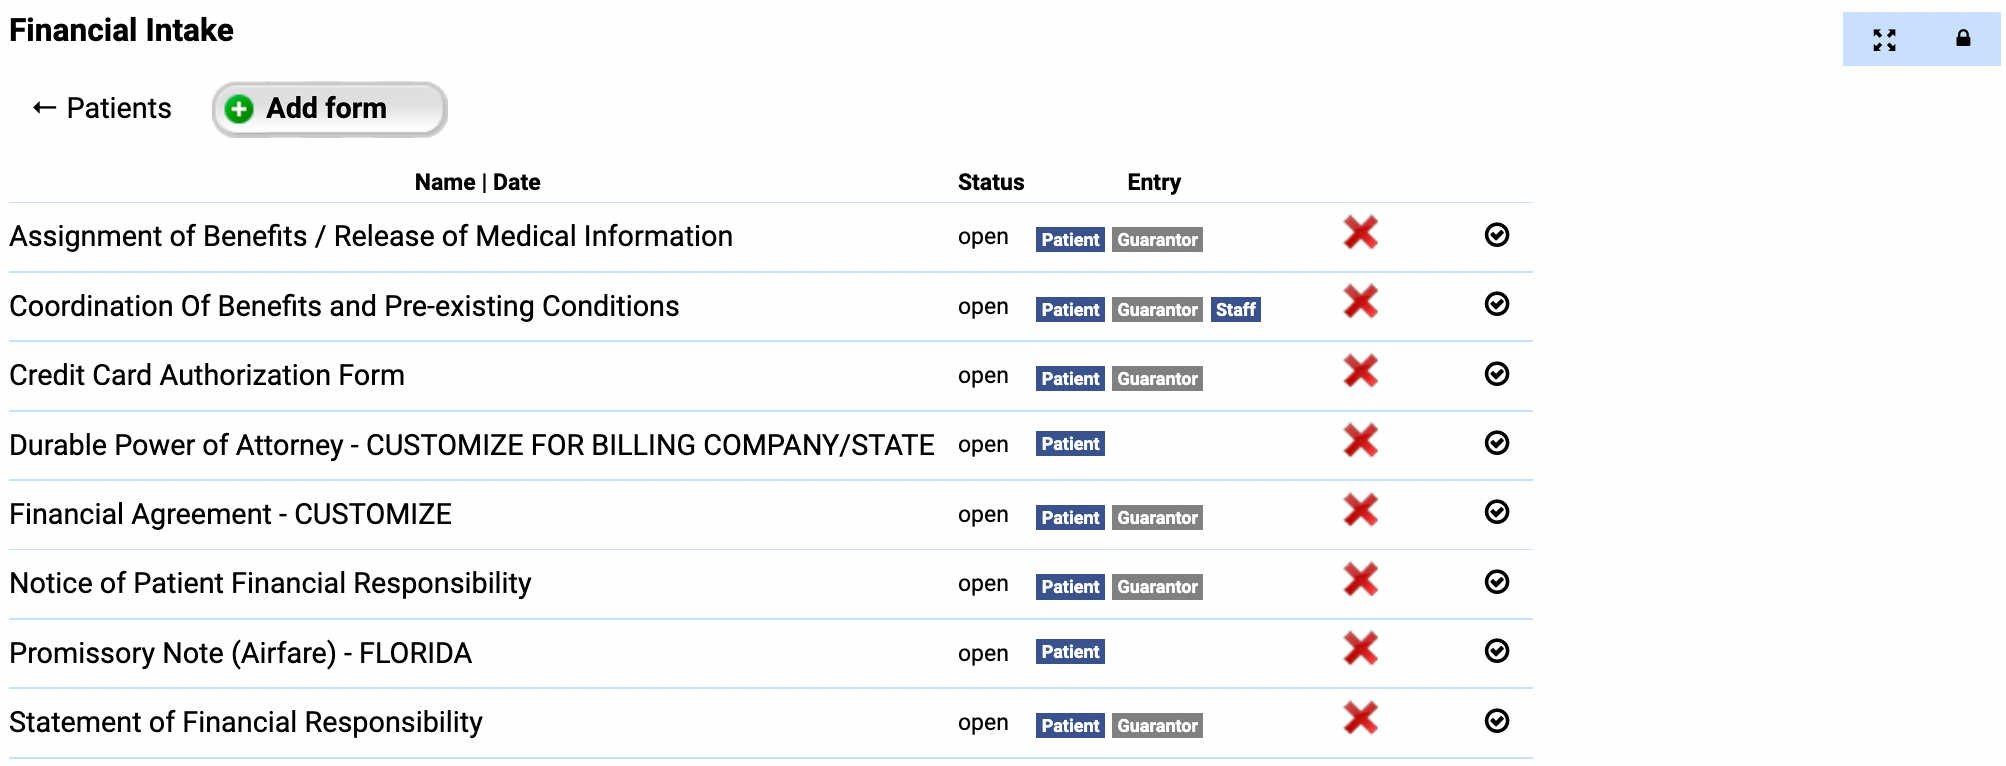Open the Name | Date column sorting

click(x=477, y=182)
